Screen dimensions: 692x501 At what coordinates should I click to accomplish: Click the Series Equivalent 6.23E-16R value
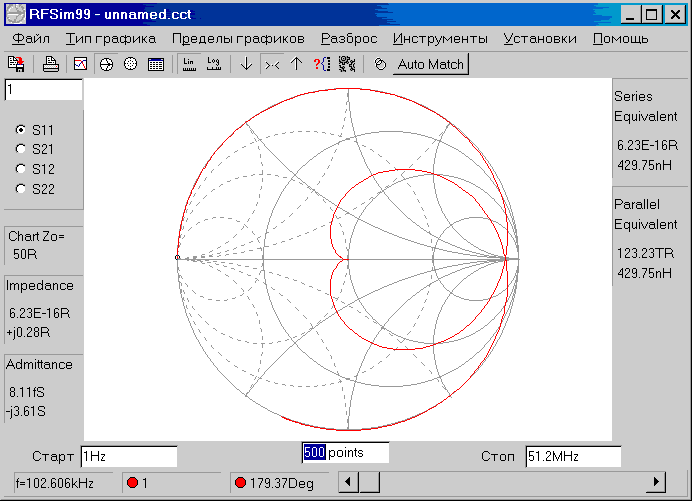click(647, 145)
